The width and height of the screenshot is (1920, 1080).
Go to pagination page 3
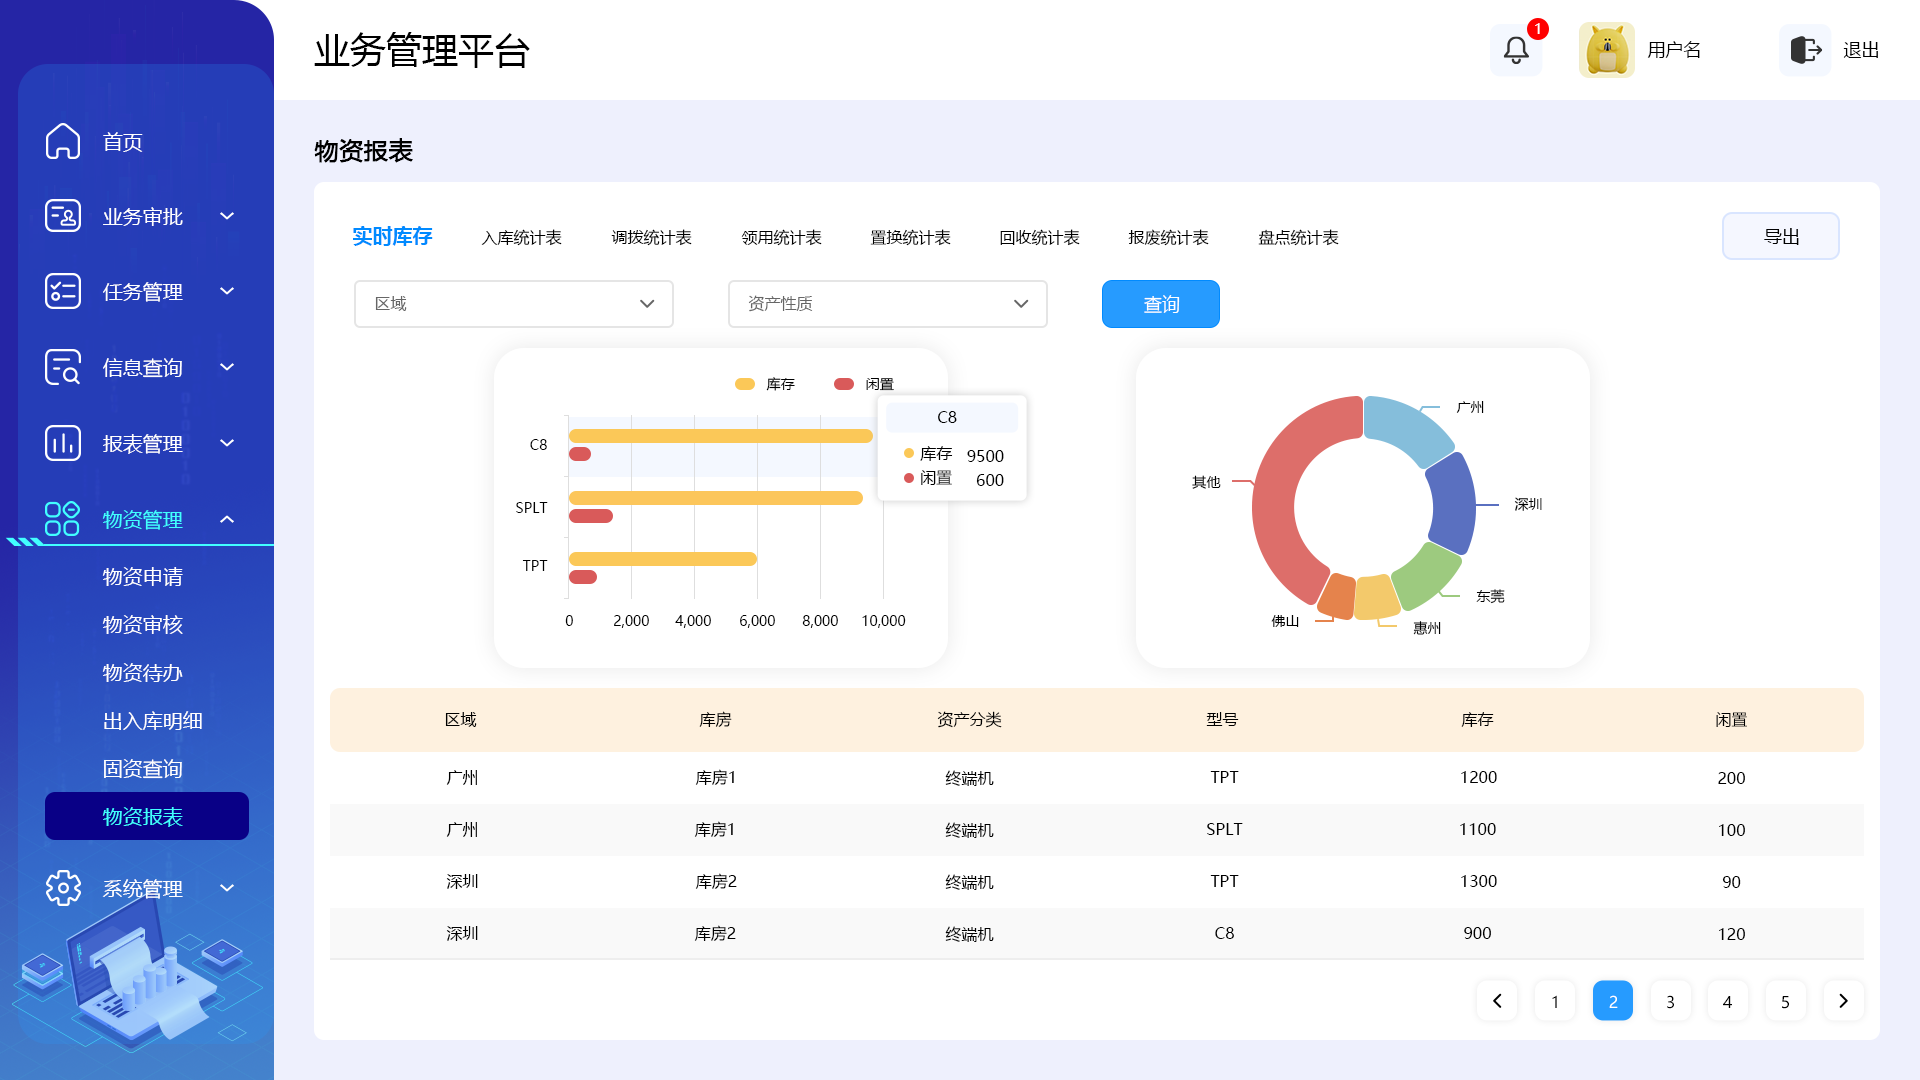1670,1001
